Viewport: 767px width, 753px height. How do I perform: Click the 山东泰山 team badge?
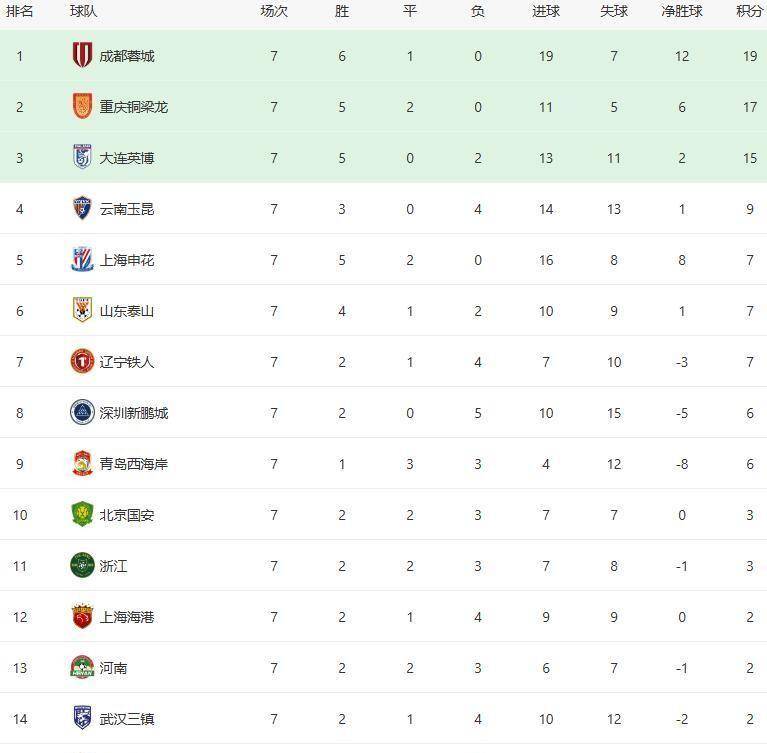(82, 311)
